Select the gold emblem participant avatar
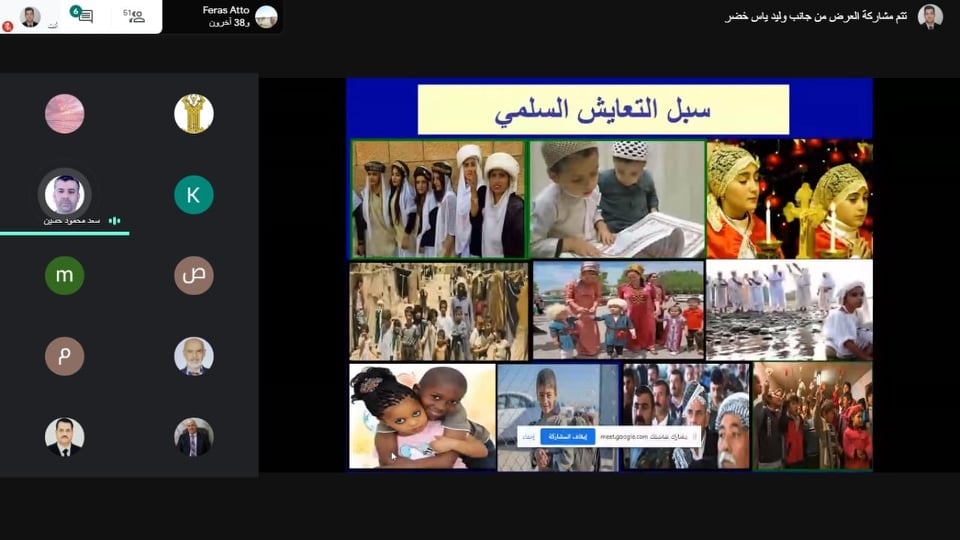 (193, 113)
